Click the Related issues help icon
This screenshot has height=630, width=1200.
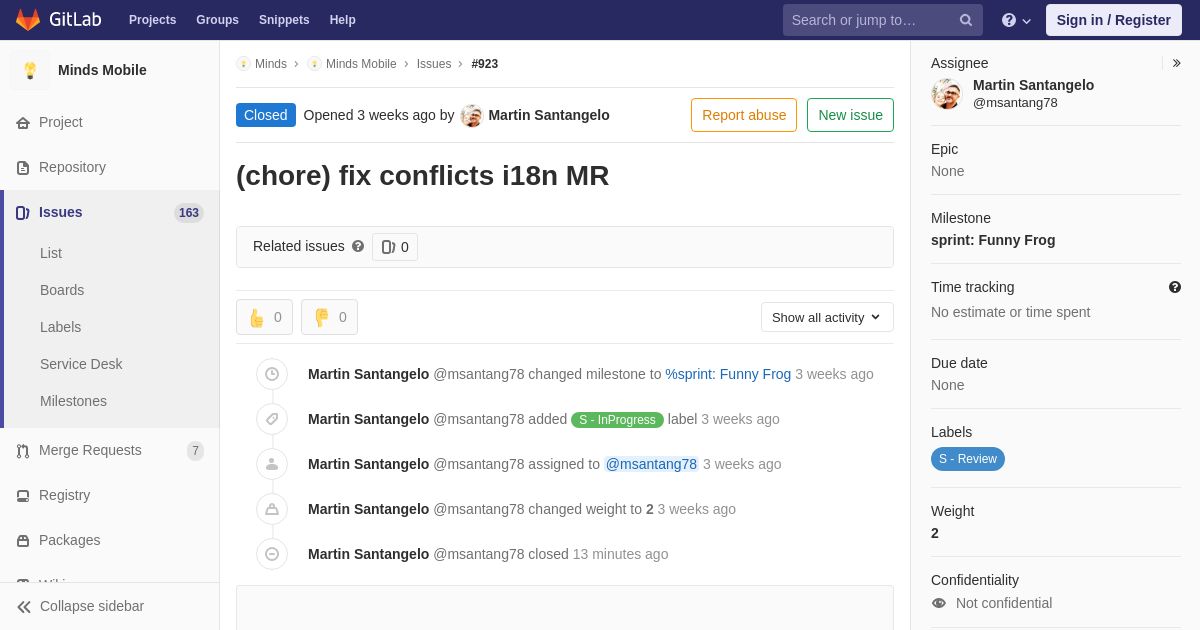coord(358,246)
